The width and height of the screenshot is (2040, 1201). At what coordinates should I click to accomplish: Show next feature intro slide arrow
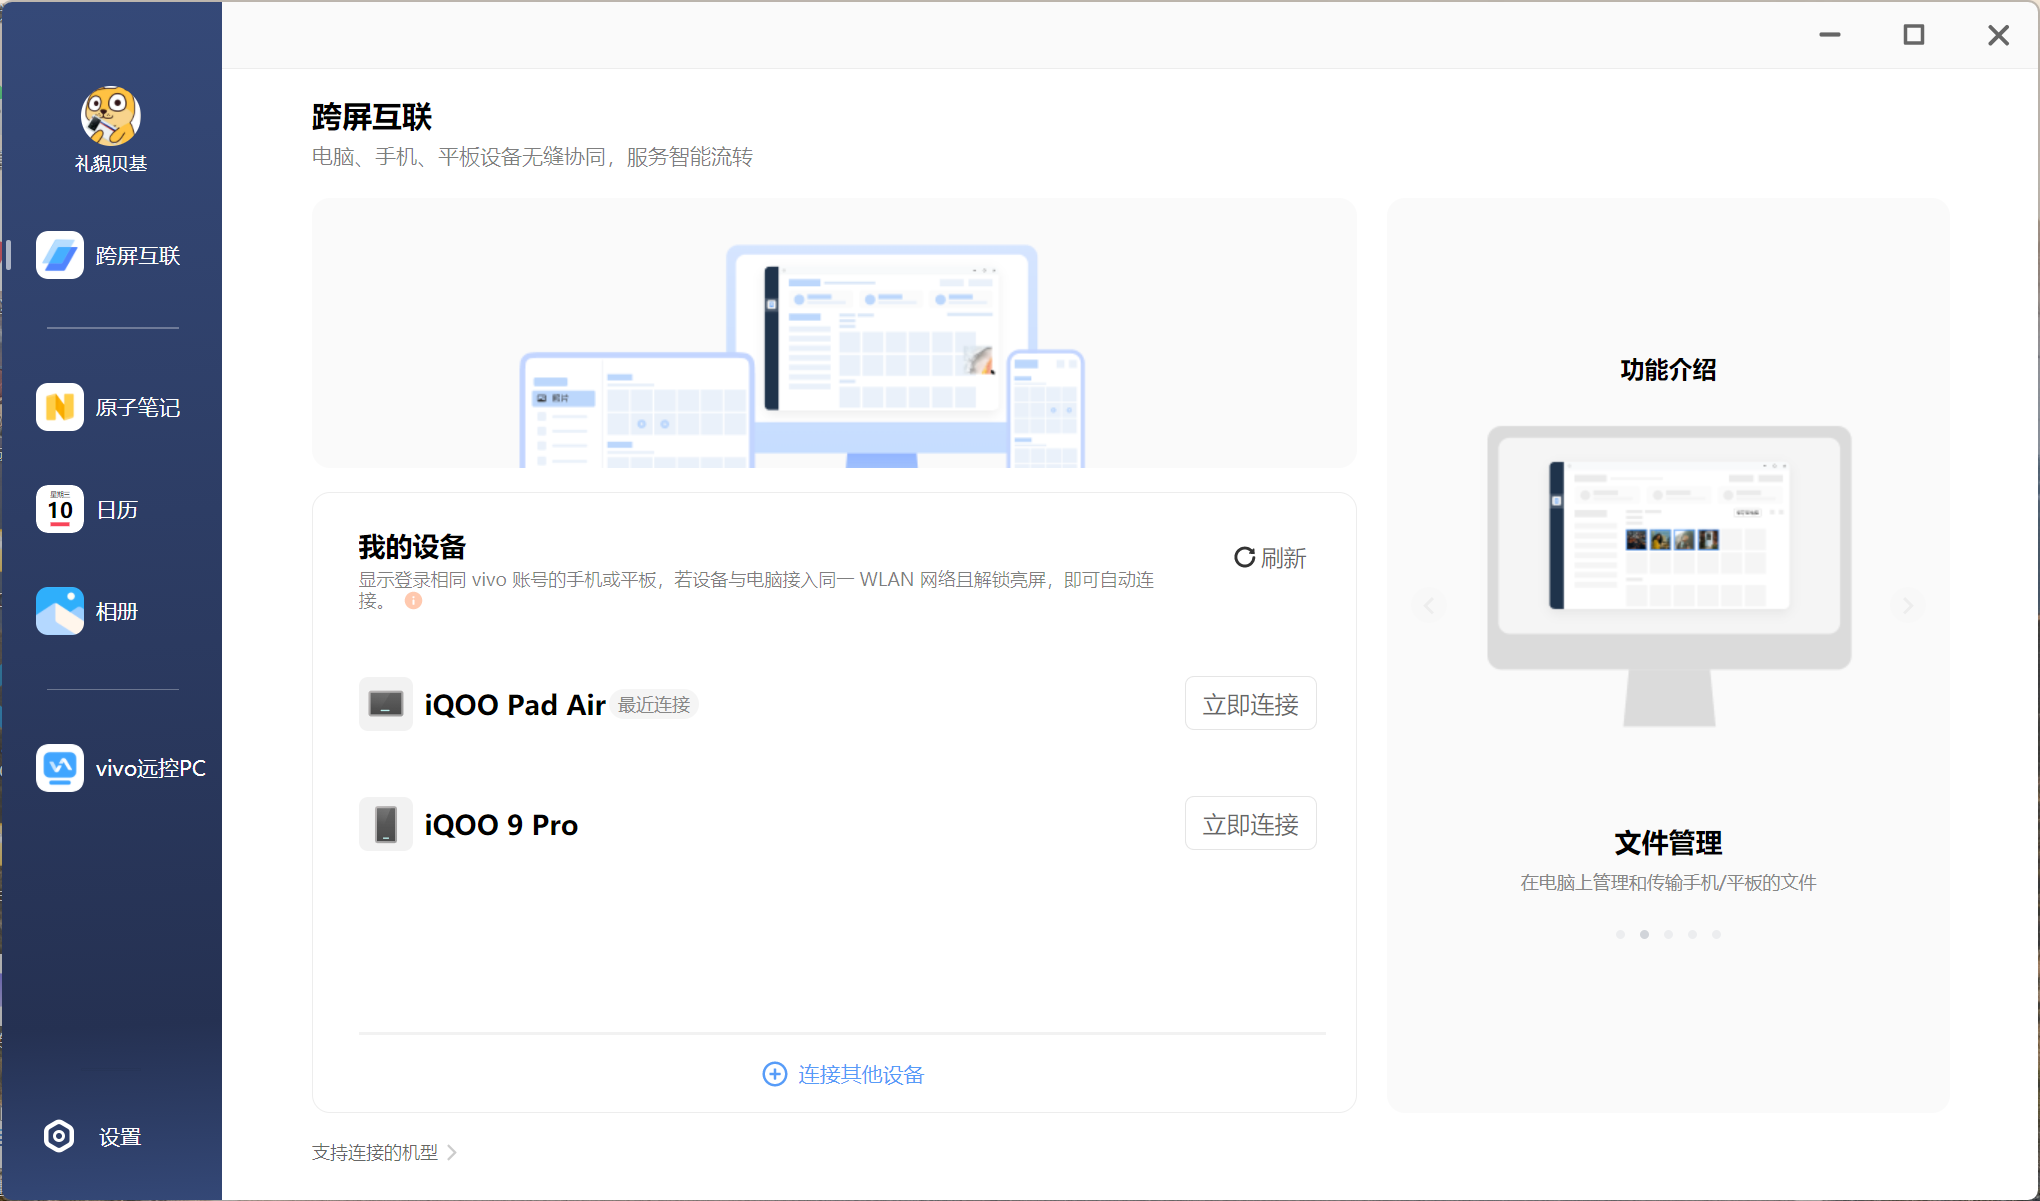[1908, 605]
